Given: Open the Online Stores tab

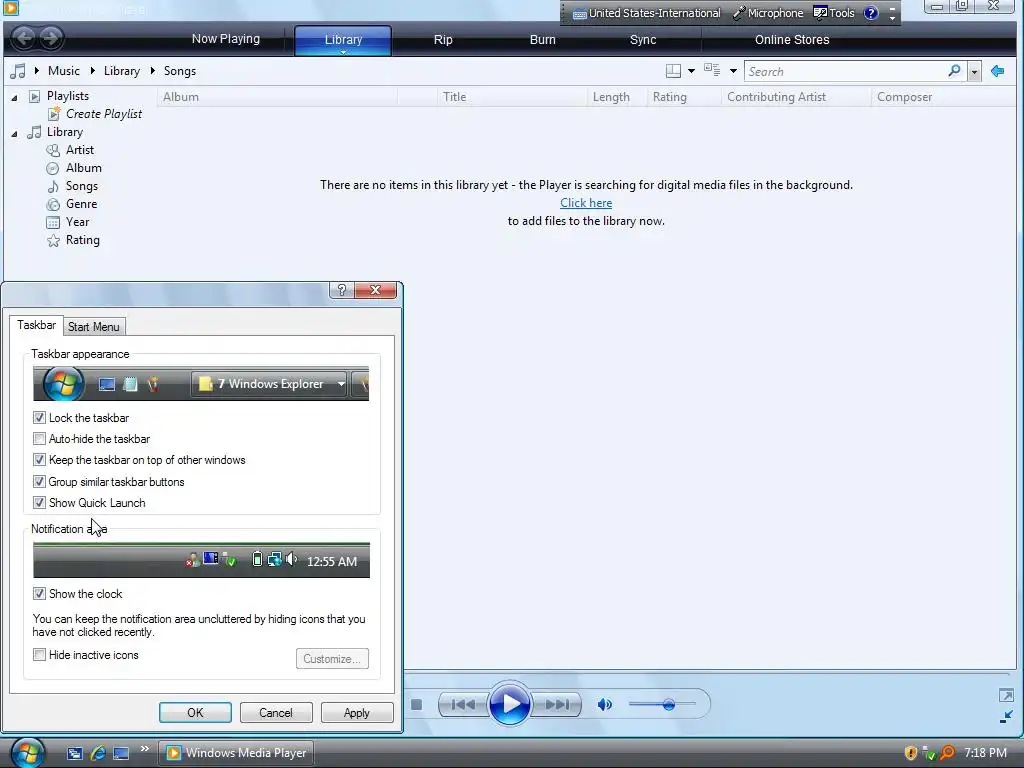Looking at the screenshot, I should [792, 40].
